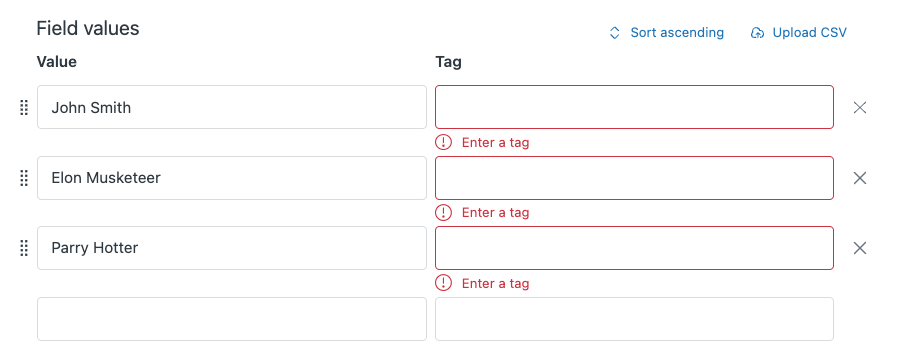Focus the John Smith value field
The height and width of the screenshot is (363, 907).
[232, 108]
